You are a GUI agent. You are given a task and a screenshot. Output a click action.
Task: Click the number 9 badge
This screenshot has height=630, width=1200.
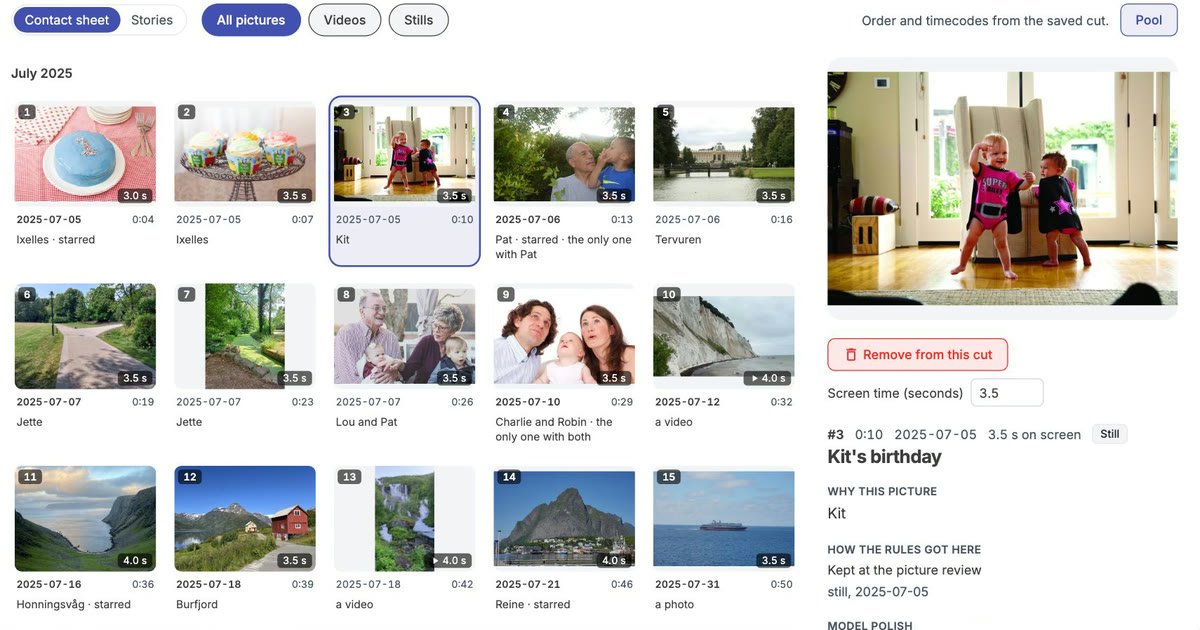[x=506, y=294]
